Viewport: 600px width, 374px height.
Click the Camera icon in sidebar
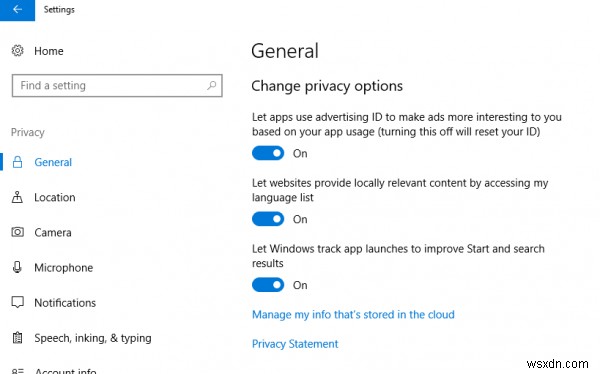tap(17, 232)
